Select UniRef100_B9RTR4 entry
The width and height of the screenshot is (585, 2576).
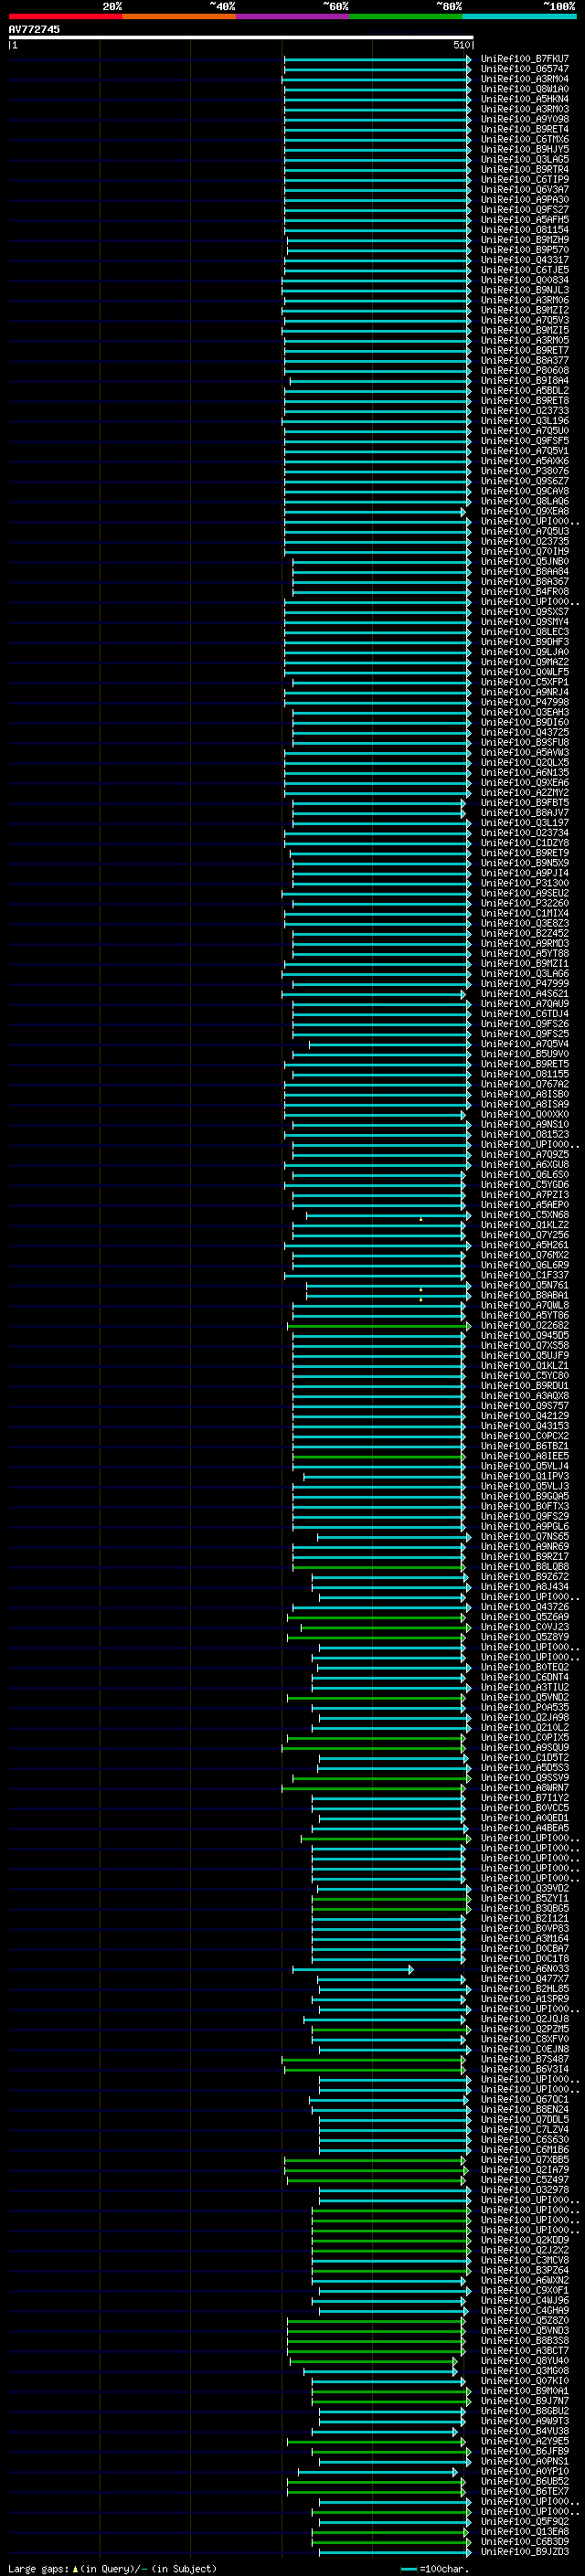pos(524,169)
